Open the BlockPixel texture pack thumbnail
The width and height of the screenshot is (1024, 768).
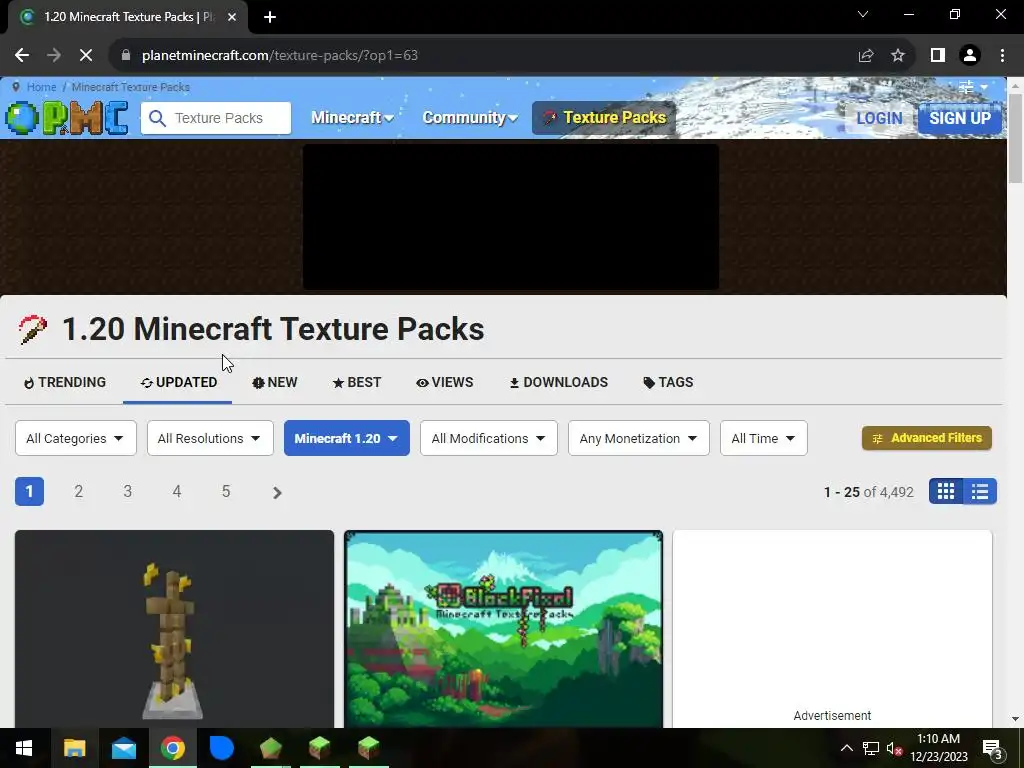pyautogui.click(x=504, y=629)
